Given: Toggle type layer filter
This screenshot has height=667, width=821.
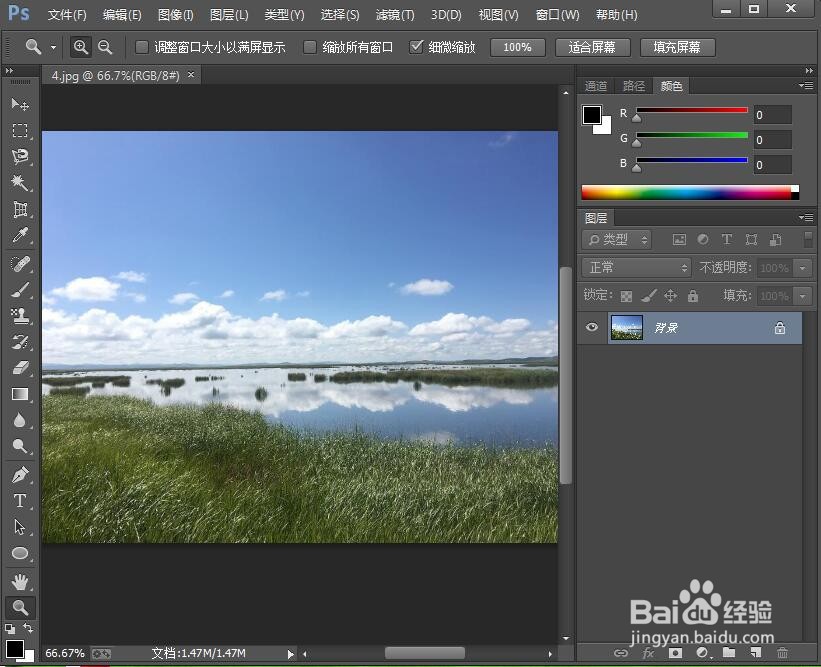Looking at the screenshot, I should pos(727,240).
